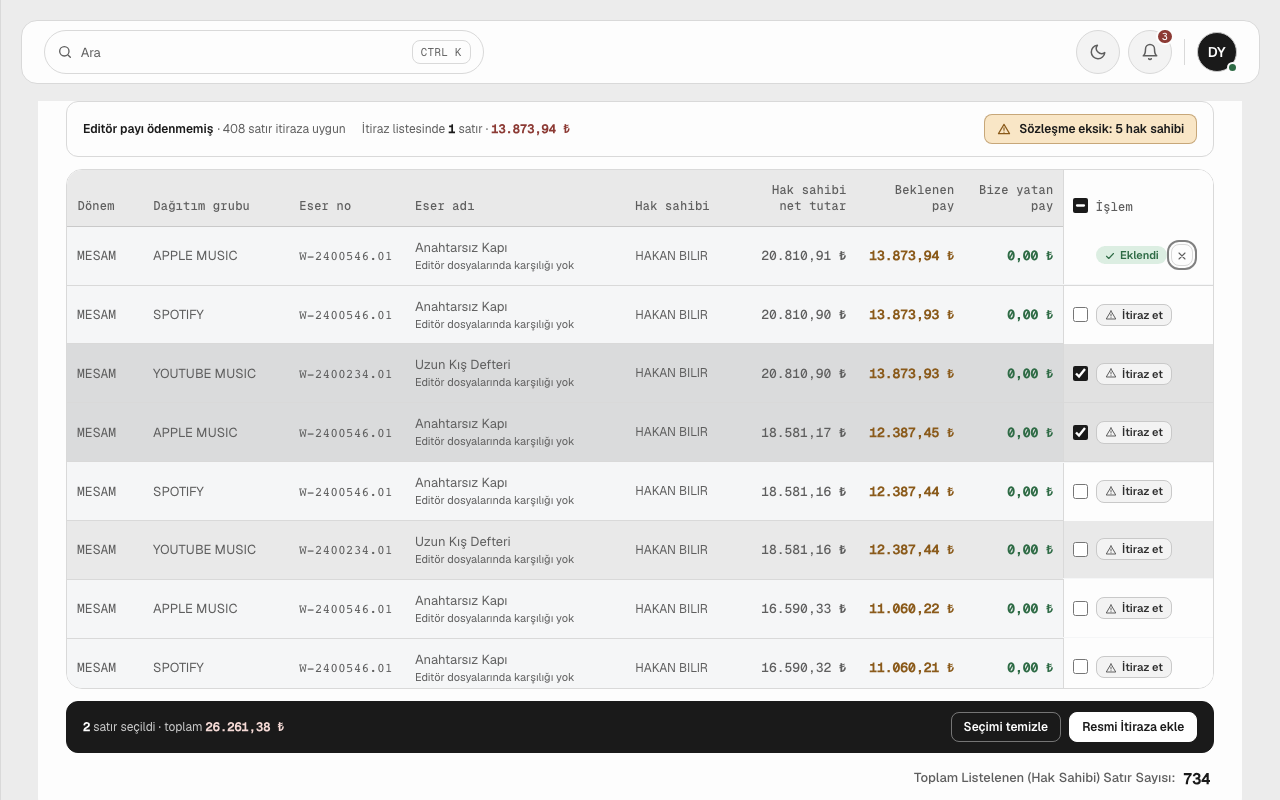Click the Eser adı column header
Image resolution: width=1280 pixels, height=800 pixels.
click(x=444, y=206)
